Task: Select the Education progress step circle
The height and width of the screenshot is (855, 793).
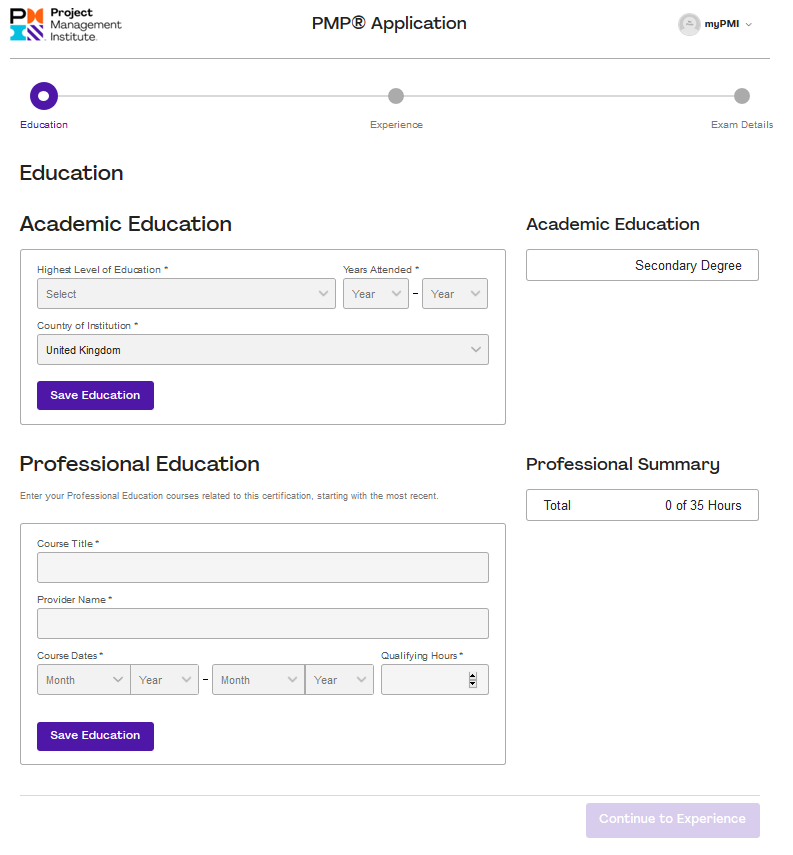Action: click(x=43, y=96)
